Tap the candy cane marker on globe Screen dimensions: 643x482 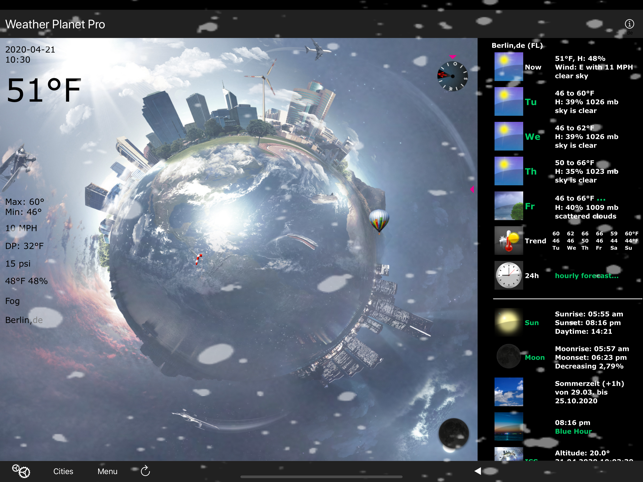198,259
